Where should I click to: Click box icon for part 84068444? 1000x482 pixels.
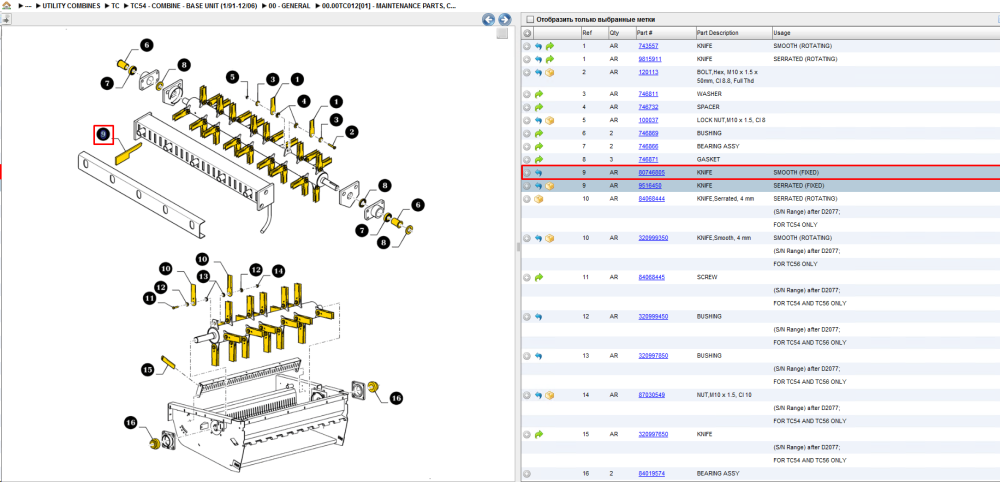pyautogui.click(x=538, y=199)
